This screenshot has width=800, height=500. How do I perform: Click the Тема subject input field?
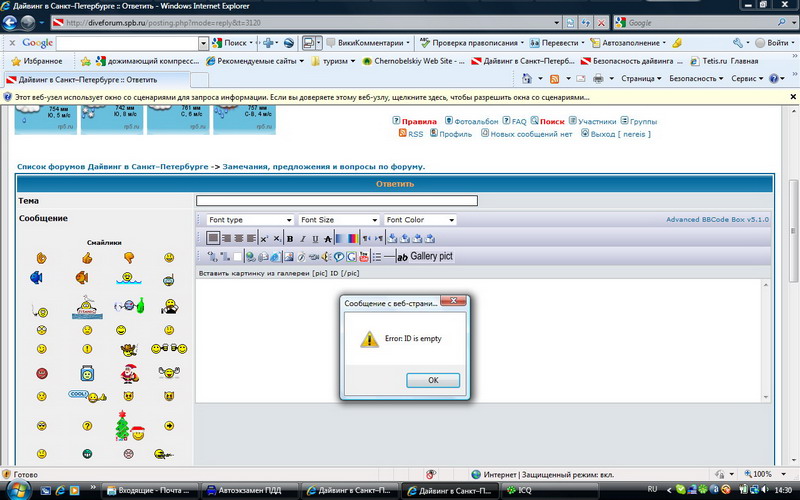tap(336, 201)
